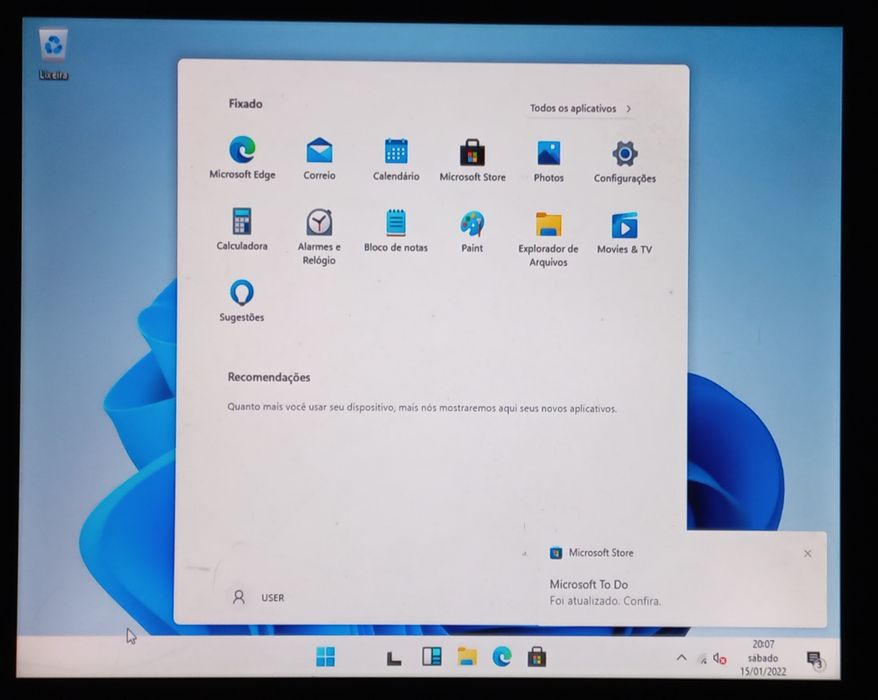This screenshot has height=700, width=878.
Task: Click the muted volume tray icon
Action: tap(720, 659)
